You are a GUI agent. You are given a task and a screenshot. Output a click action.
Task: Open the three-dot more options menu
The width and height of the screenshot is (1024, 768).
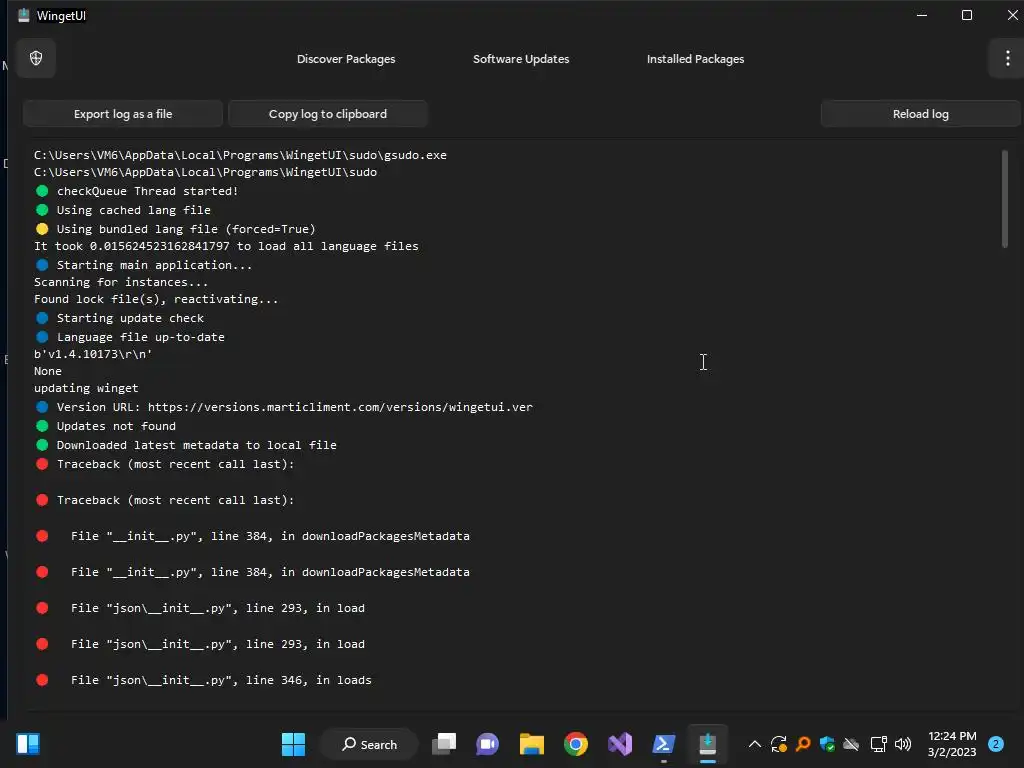(1007, 58)
